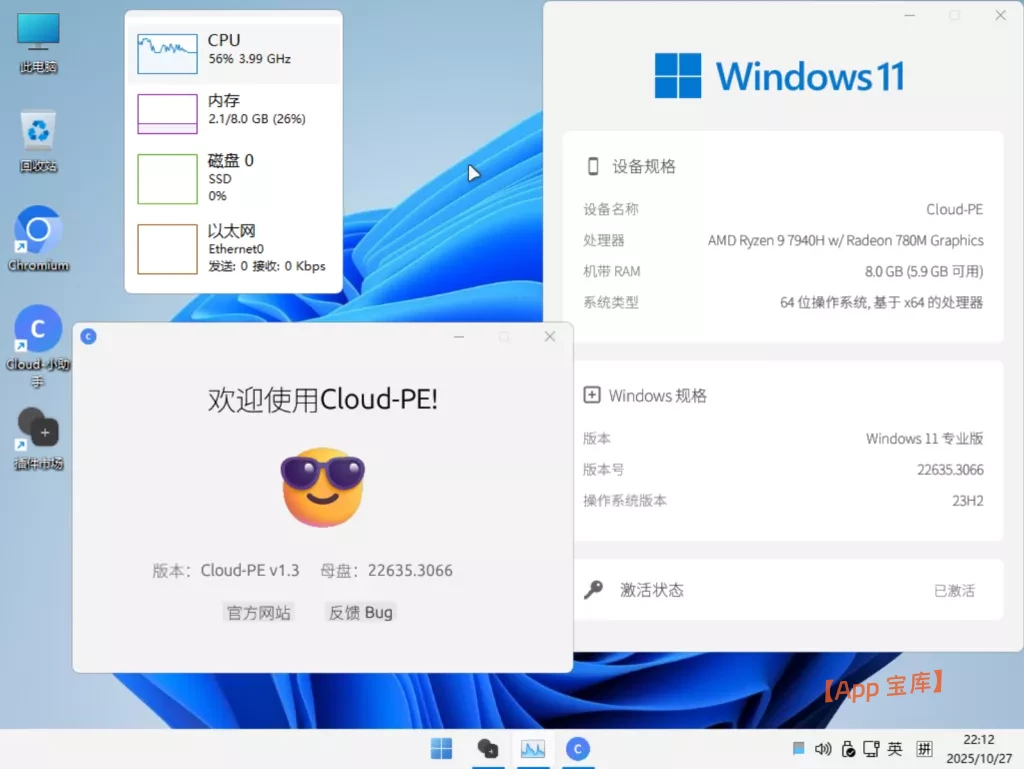1024x769 pixels.
Task: Open the clock and calendar from the tray
Action: pyautogui.click(x=977, y=748)
